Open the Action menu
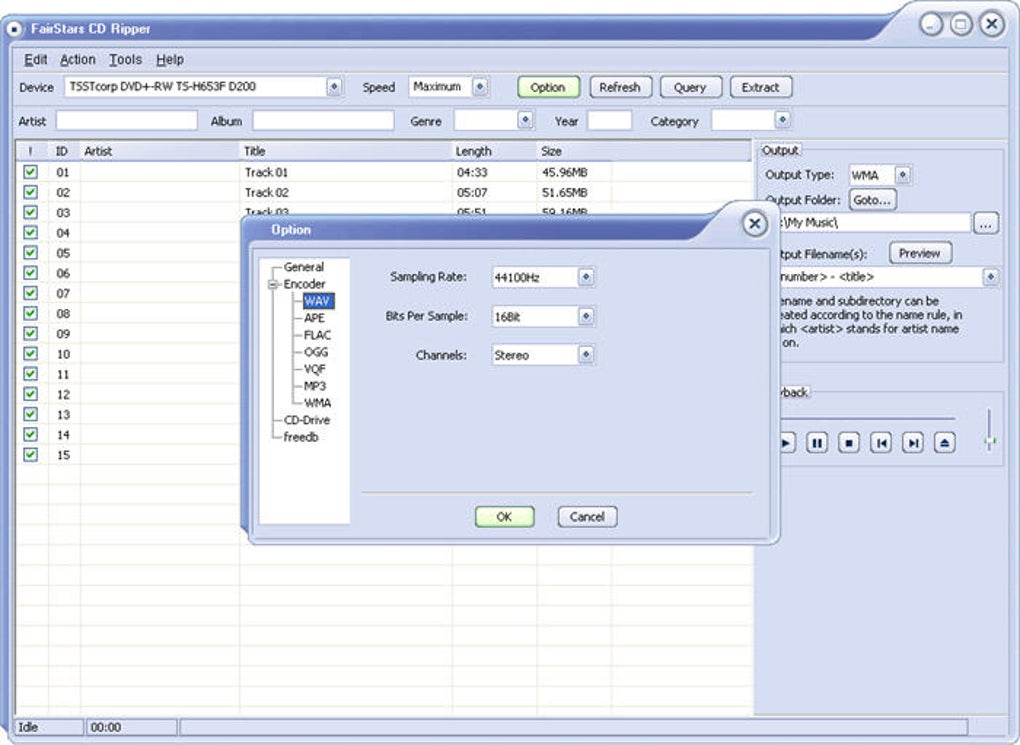 (x=77, y=59)
